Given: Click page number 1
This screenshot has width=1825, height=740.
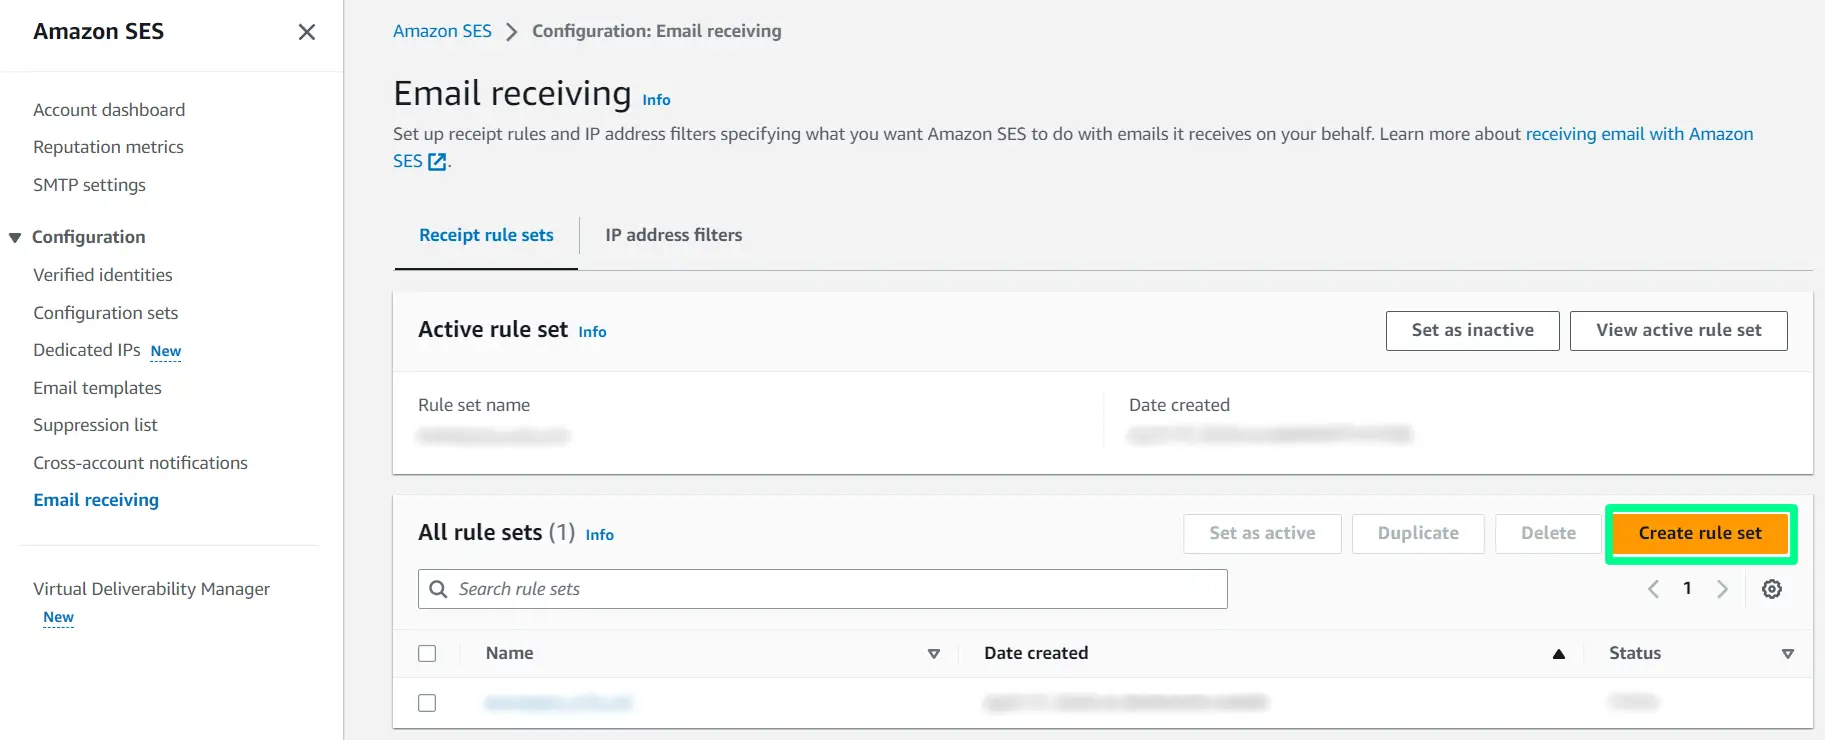Looking at the screenshot, I should point(1687,589).
